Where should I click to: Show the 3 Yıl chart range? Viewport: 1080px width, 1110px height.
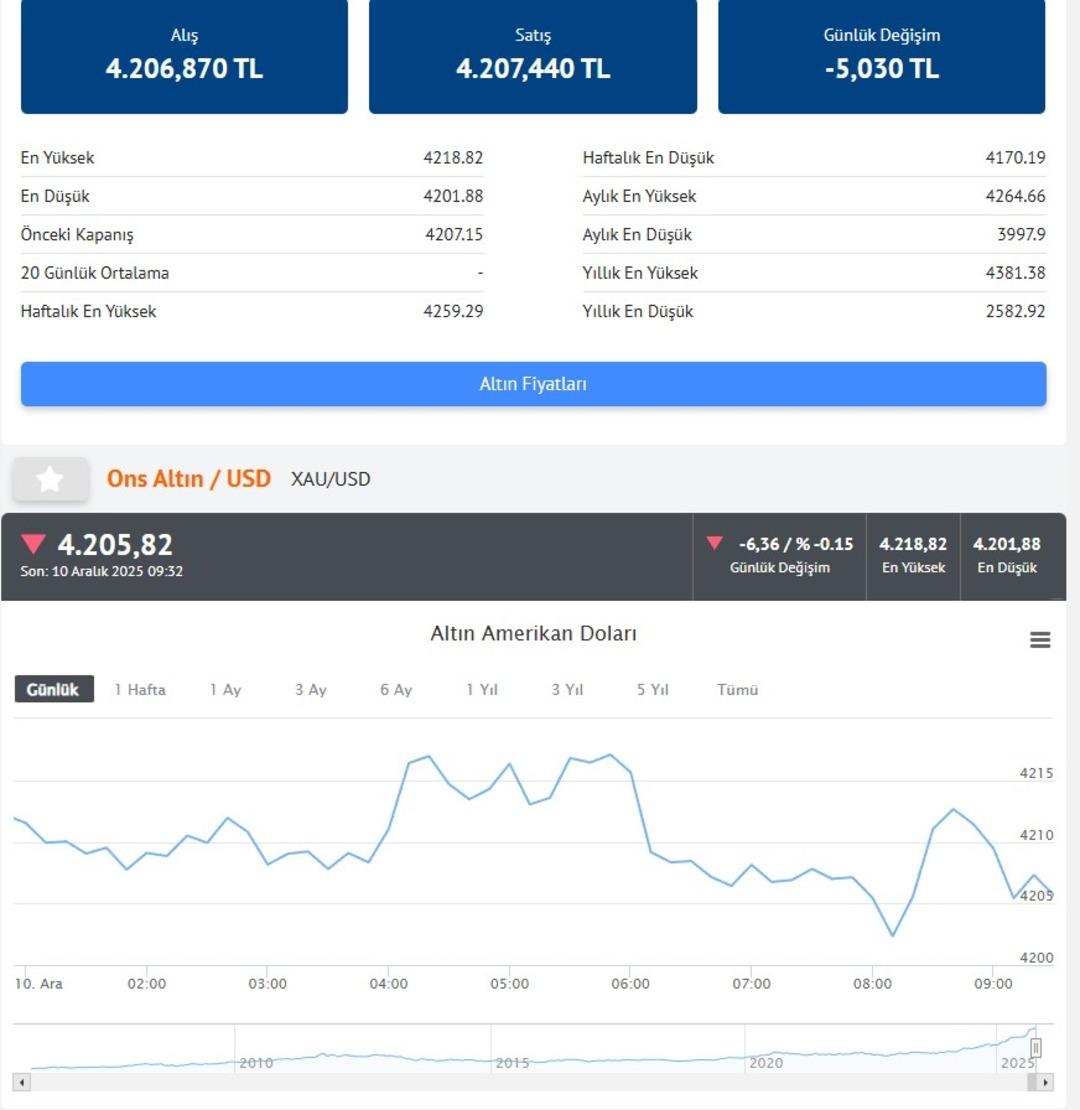(x=567, y=689)
